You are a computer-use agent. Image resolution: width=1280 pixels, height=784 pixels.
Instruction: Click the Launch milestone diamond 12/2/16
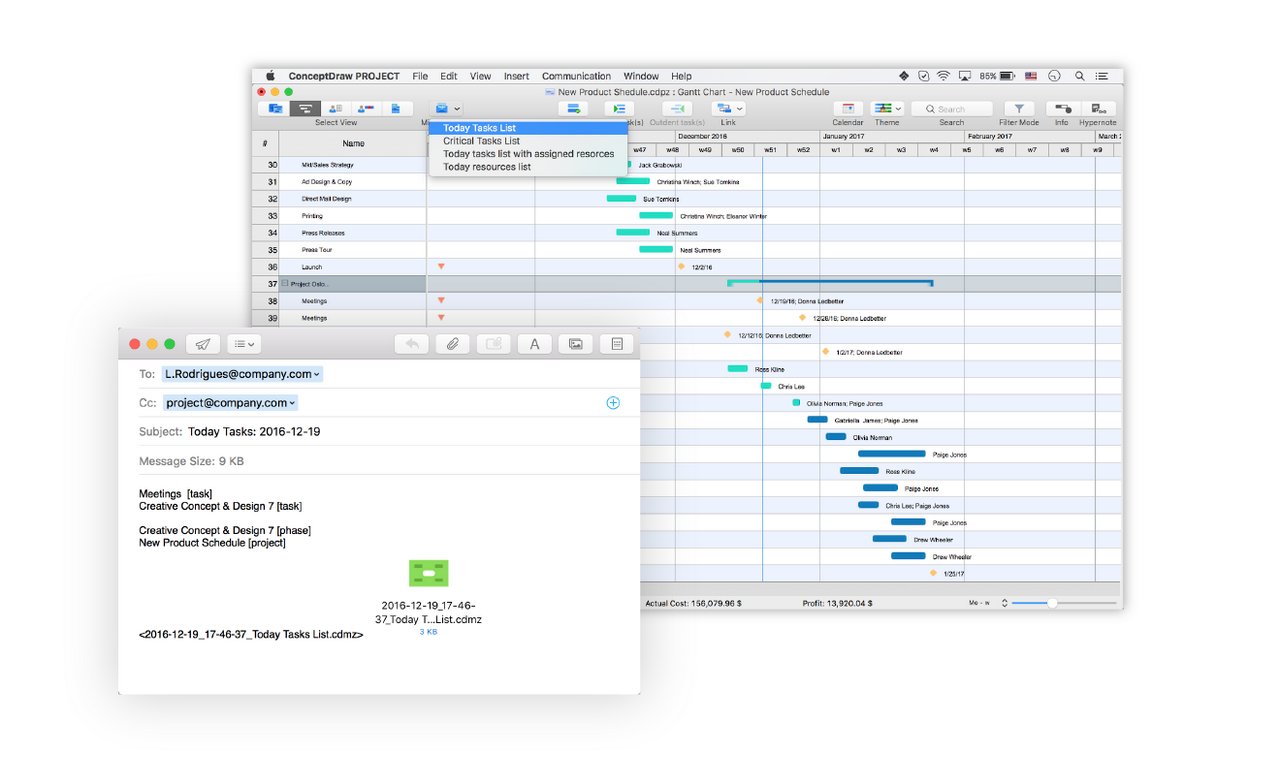pyautogui.click(x=681, y=267)
